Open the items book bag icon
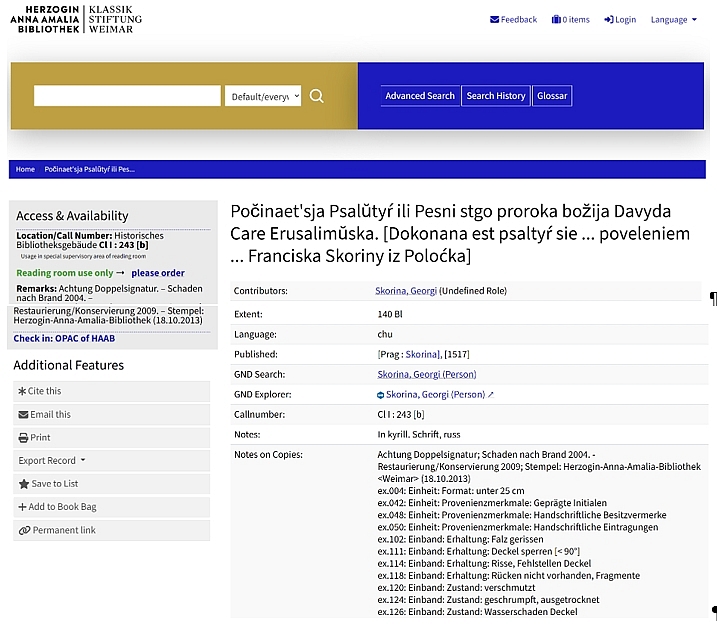The width and height of the screenshot is (717, 626). click(556, 19)
